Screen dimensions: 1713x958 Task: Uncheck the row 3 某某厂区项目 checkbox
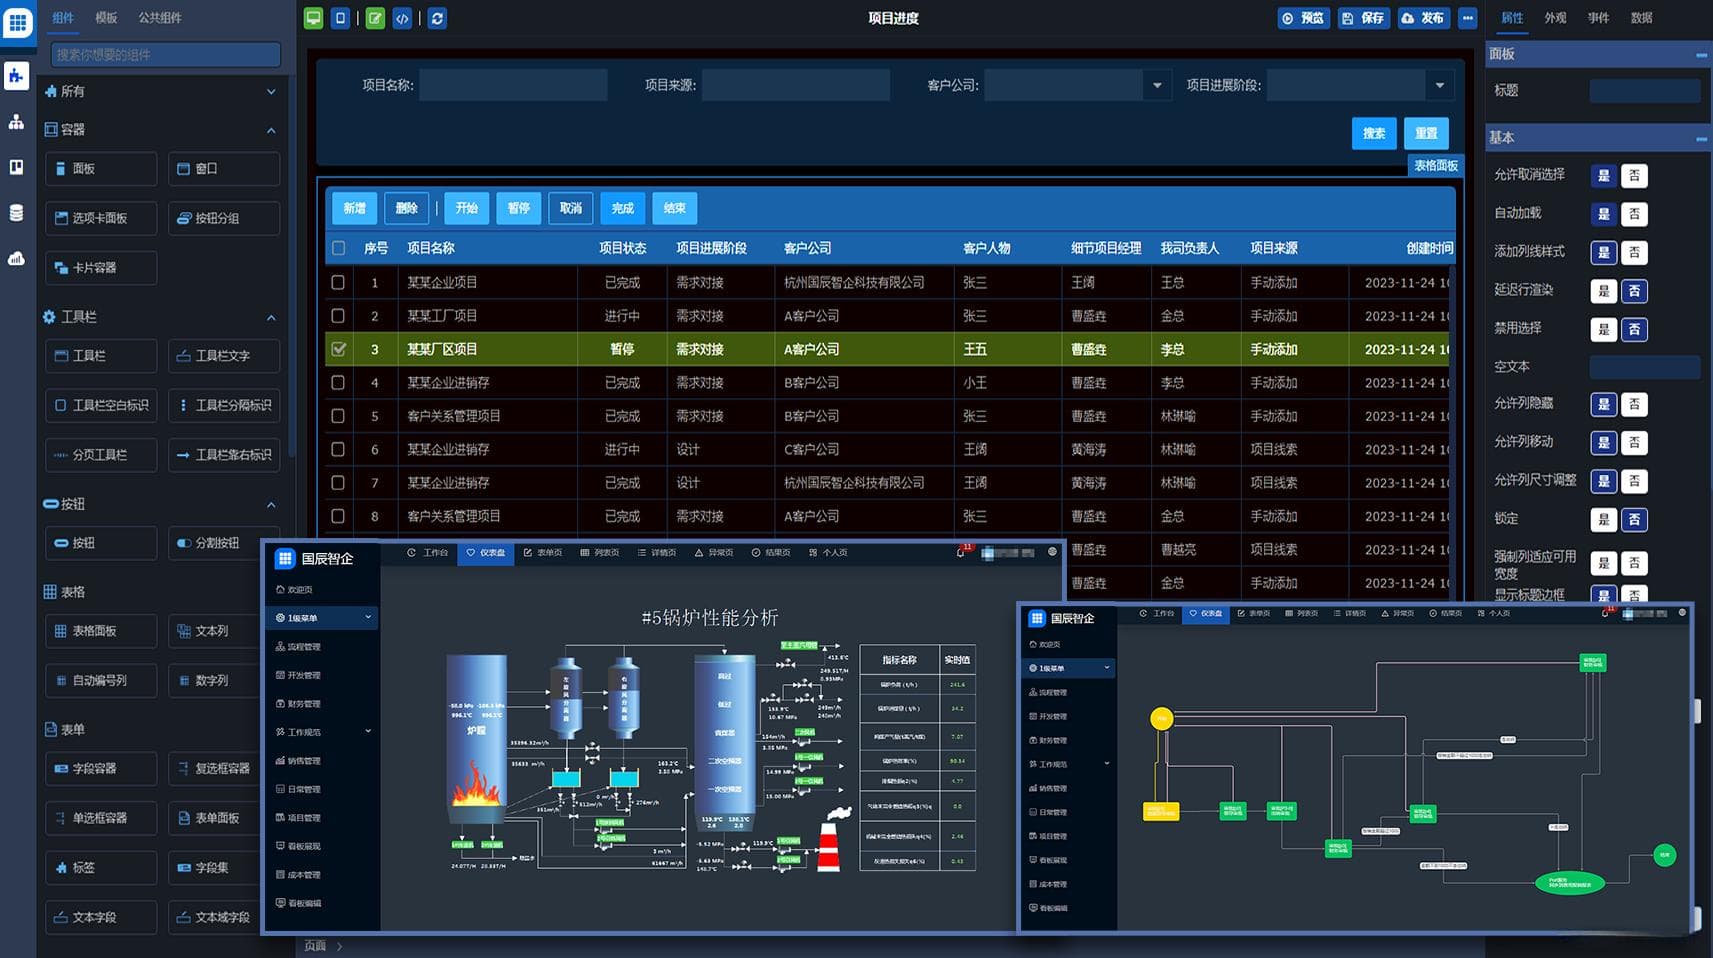338,349
